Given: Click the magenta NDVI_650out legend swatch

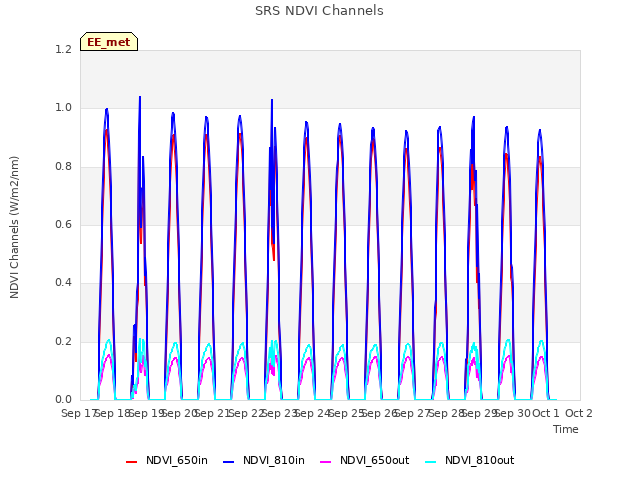Looking at the screenshot, I should pos(326,462).
